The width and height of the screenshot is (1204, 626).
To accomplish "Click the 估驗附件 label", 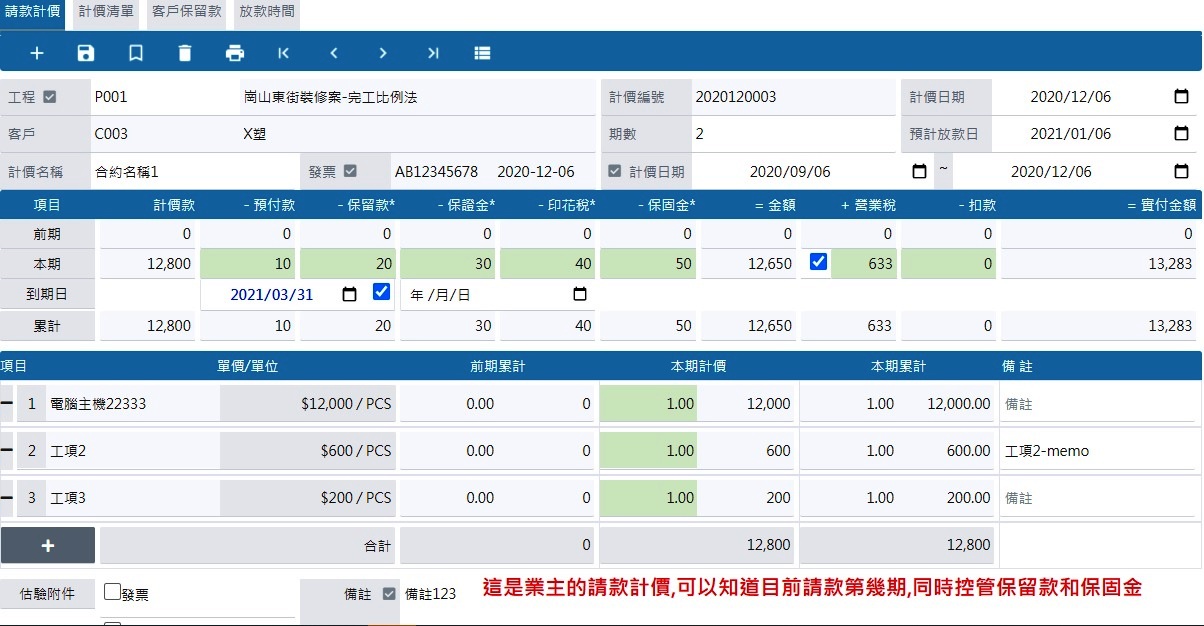I will tap(48, 593).
